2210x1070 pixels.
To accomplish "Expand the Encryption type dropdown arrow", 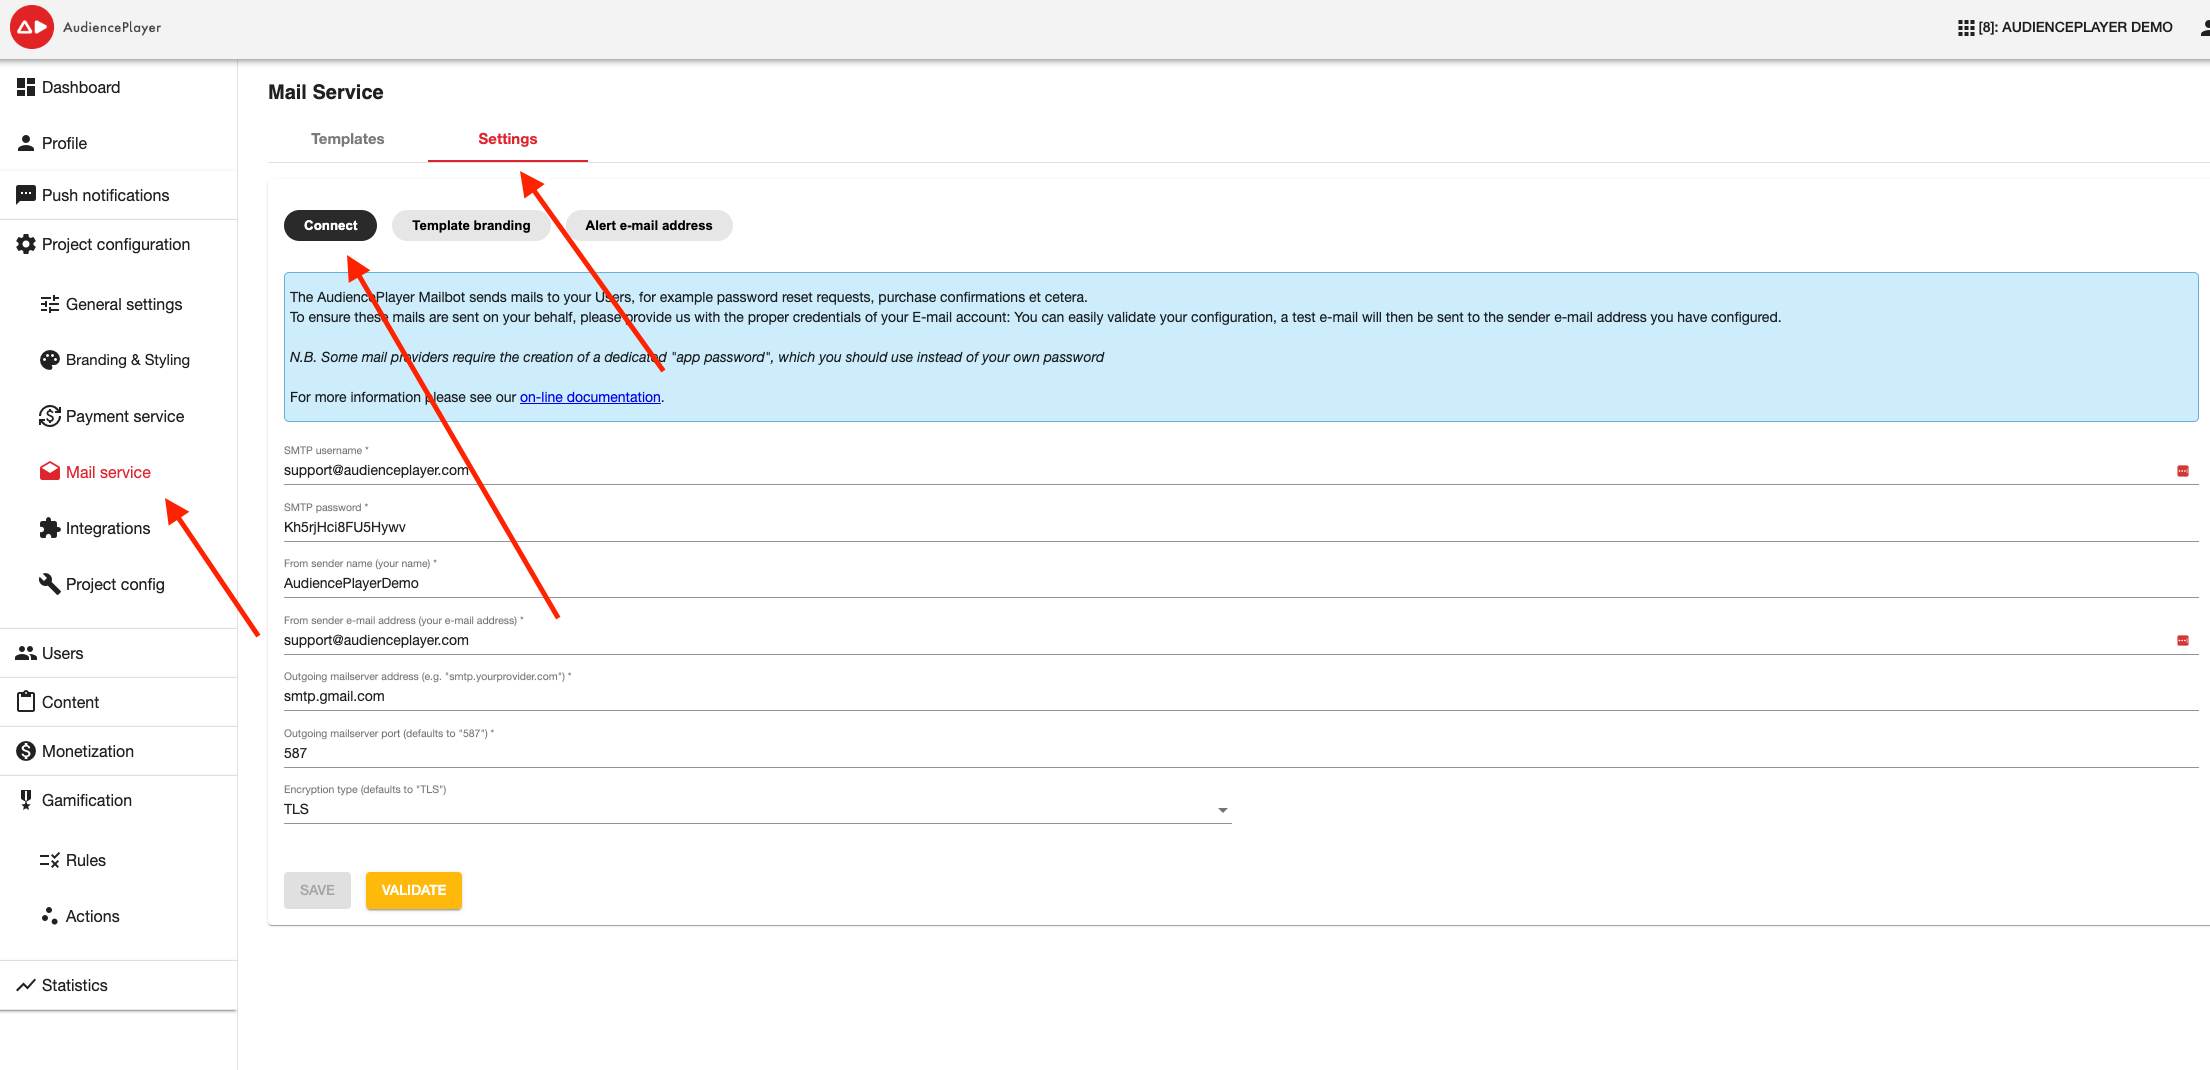I will pyautogui.click(x=1223, y=810).
